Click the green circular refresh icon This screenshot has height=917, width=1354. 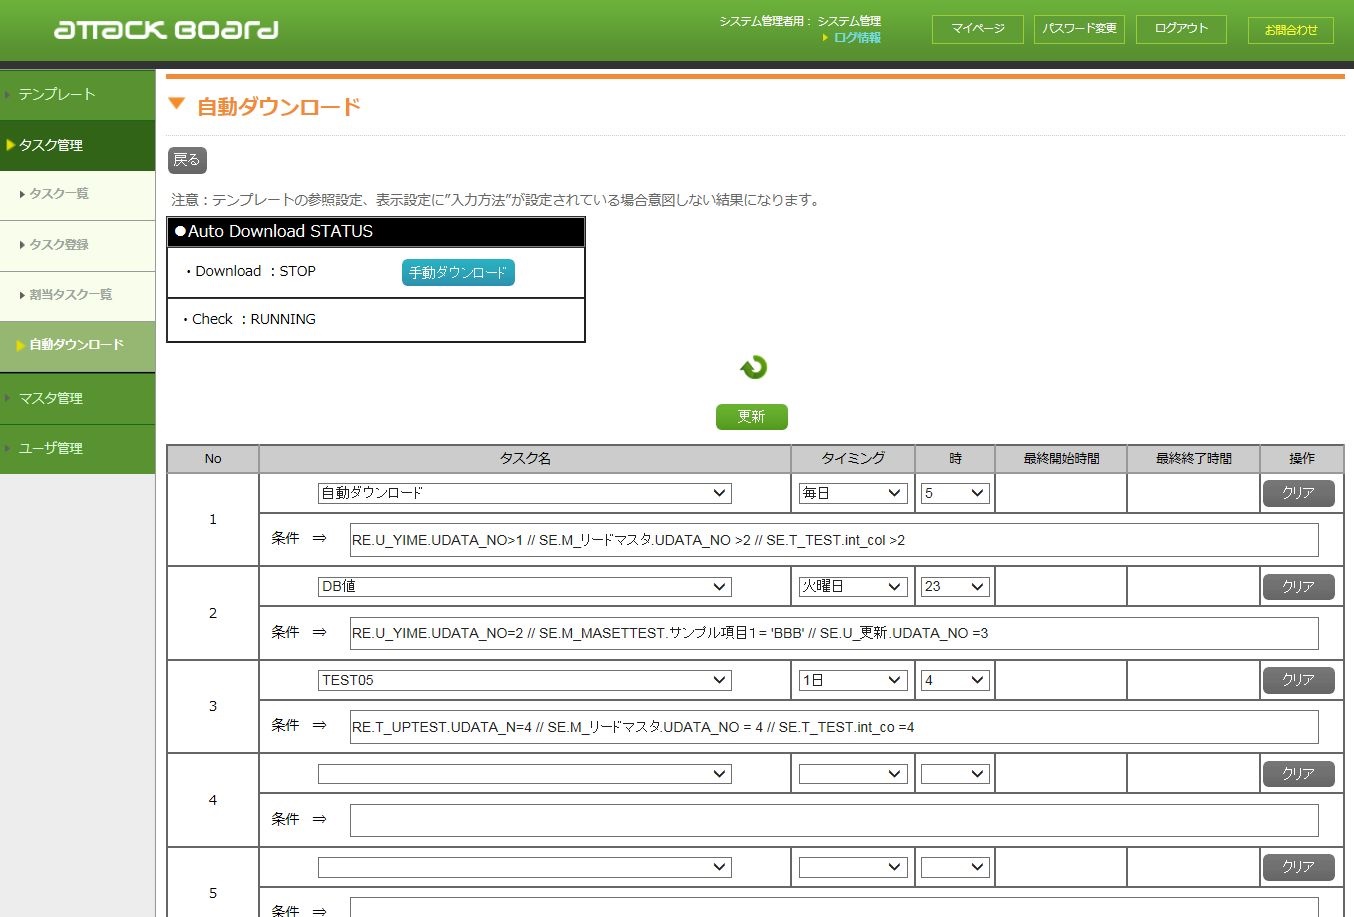click(x=753, y=367)
